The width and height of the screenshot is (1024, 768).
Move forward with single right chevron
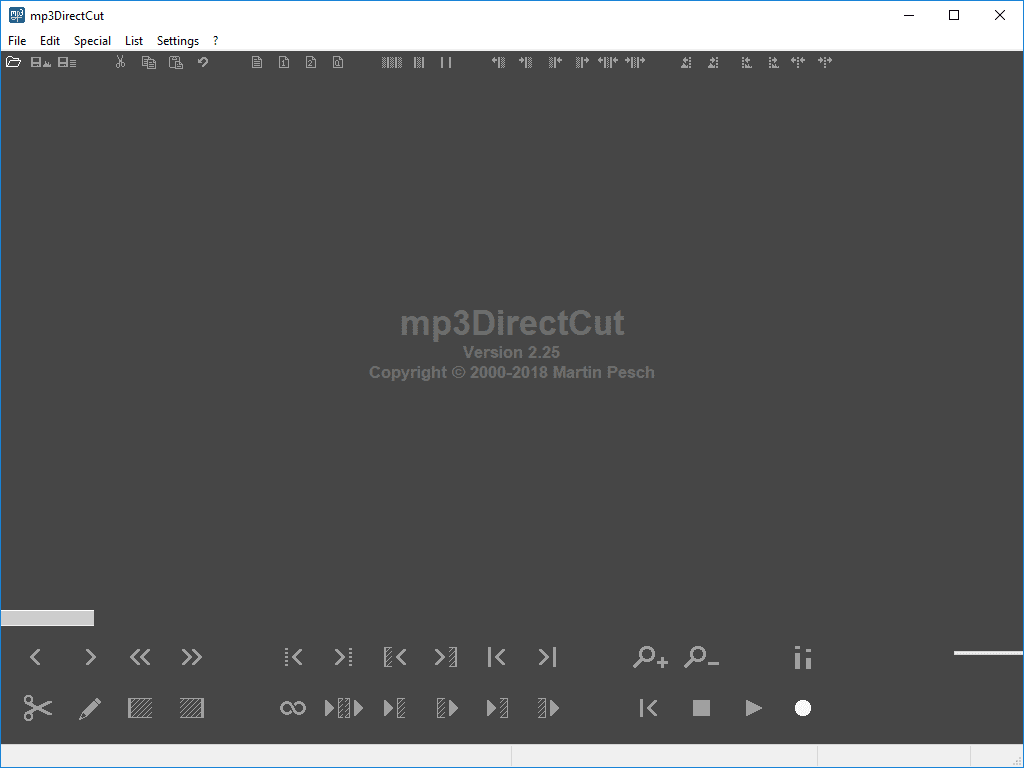click(x=90, y=657)
